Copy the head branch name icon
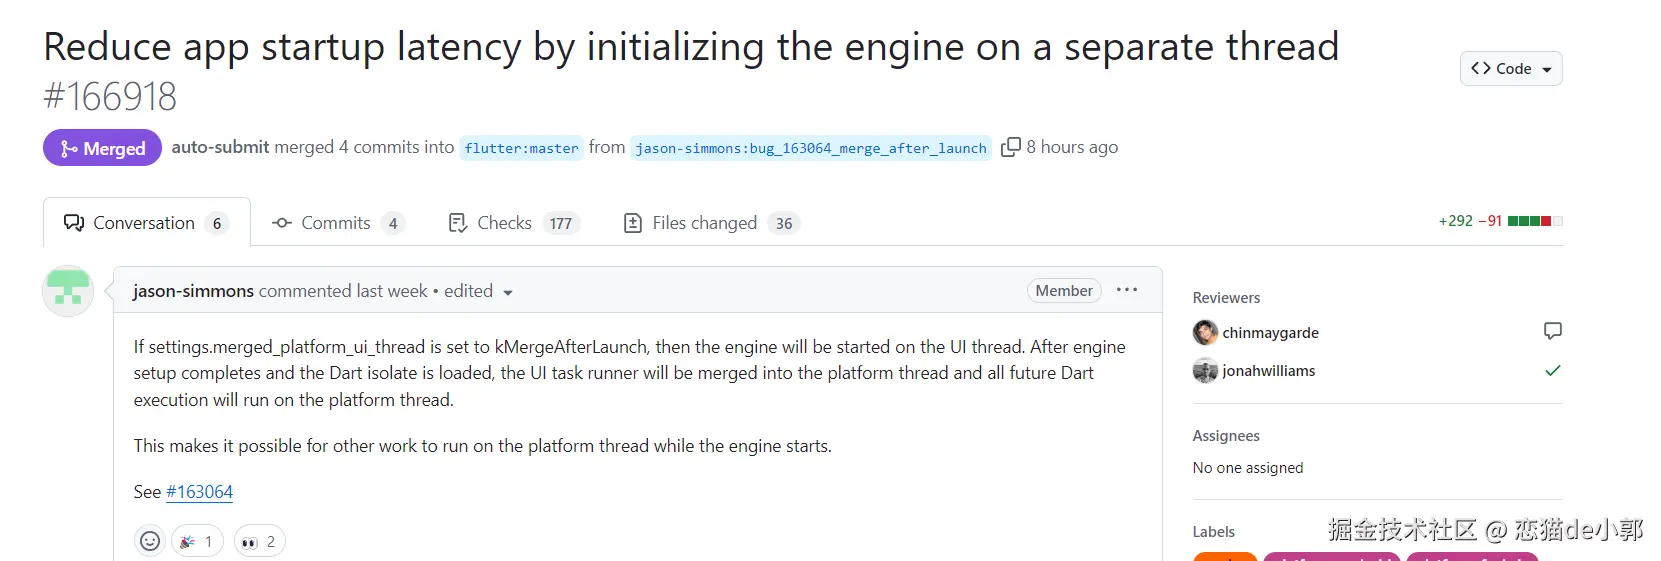The image size is (1661, 561). click(x=1011, y=147)
